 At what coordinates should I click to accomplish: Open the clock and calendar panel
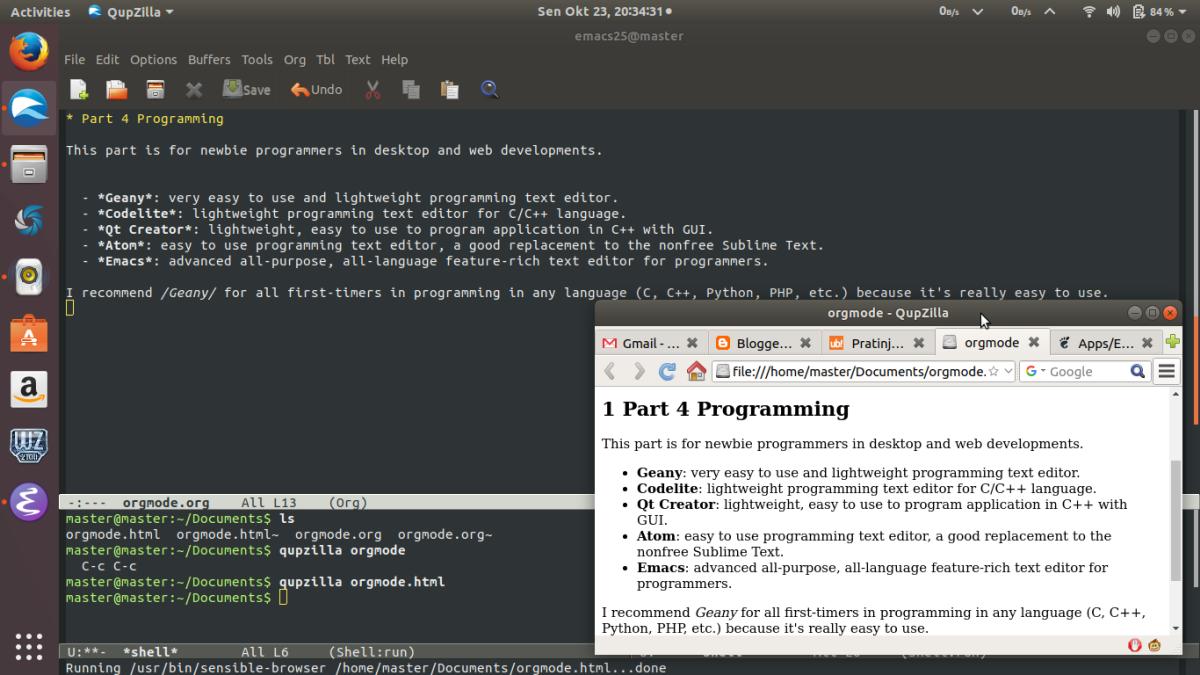(602, 12)
